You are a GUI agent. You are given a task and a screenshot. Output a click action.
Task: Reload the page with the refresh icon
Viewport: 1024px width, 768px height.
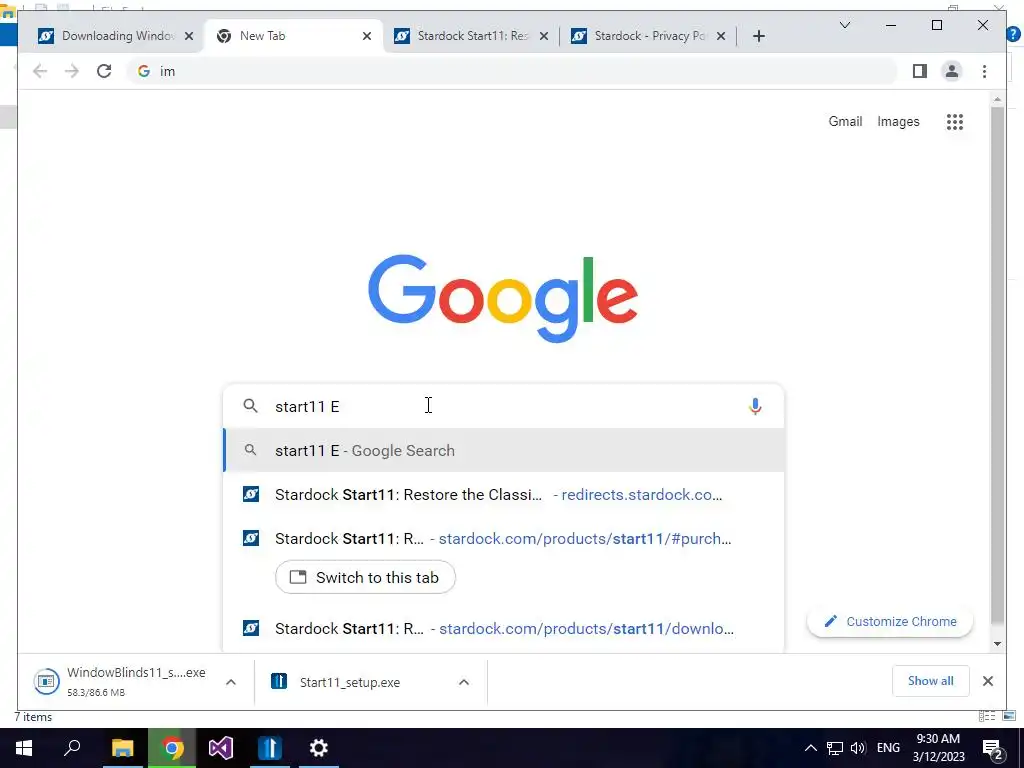(104, 71)
